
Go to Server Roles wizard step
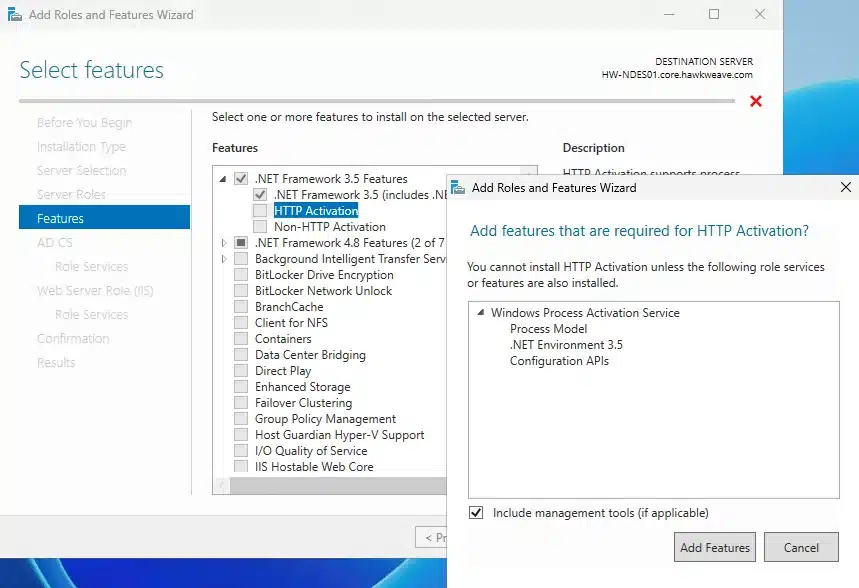pyautogui.click(x=71, y=194)
